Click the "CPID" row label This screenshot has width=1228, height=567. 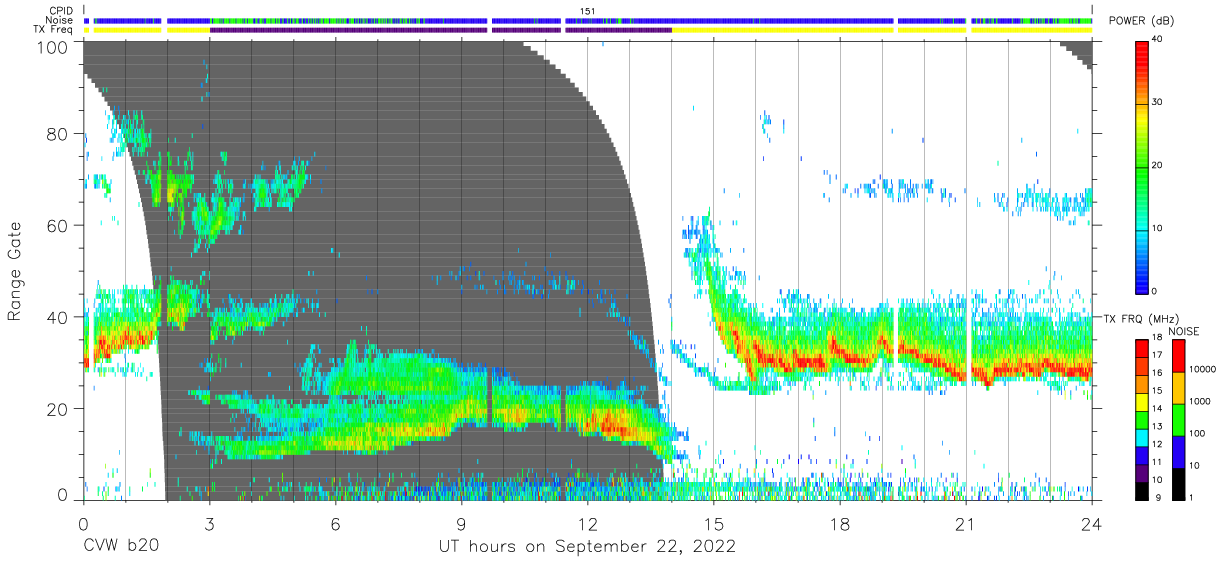click(x=61, y=11)
